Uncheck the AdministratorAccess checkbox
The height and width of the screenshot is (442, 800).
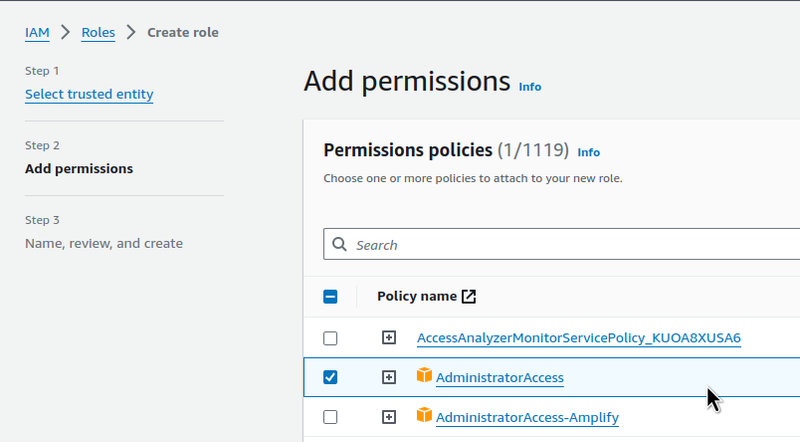click(x=330, y=377)
